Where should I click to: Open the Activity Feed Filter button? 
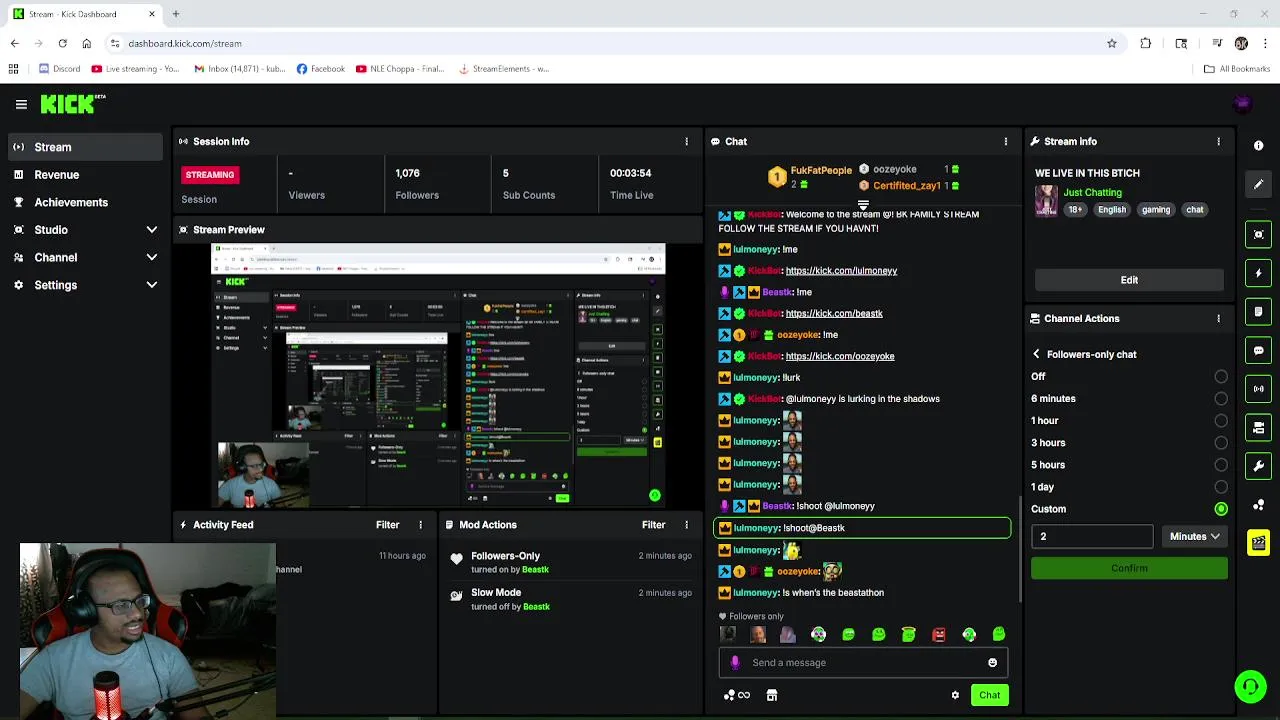(387, 525)
